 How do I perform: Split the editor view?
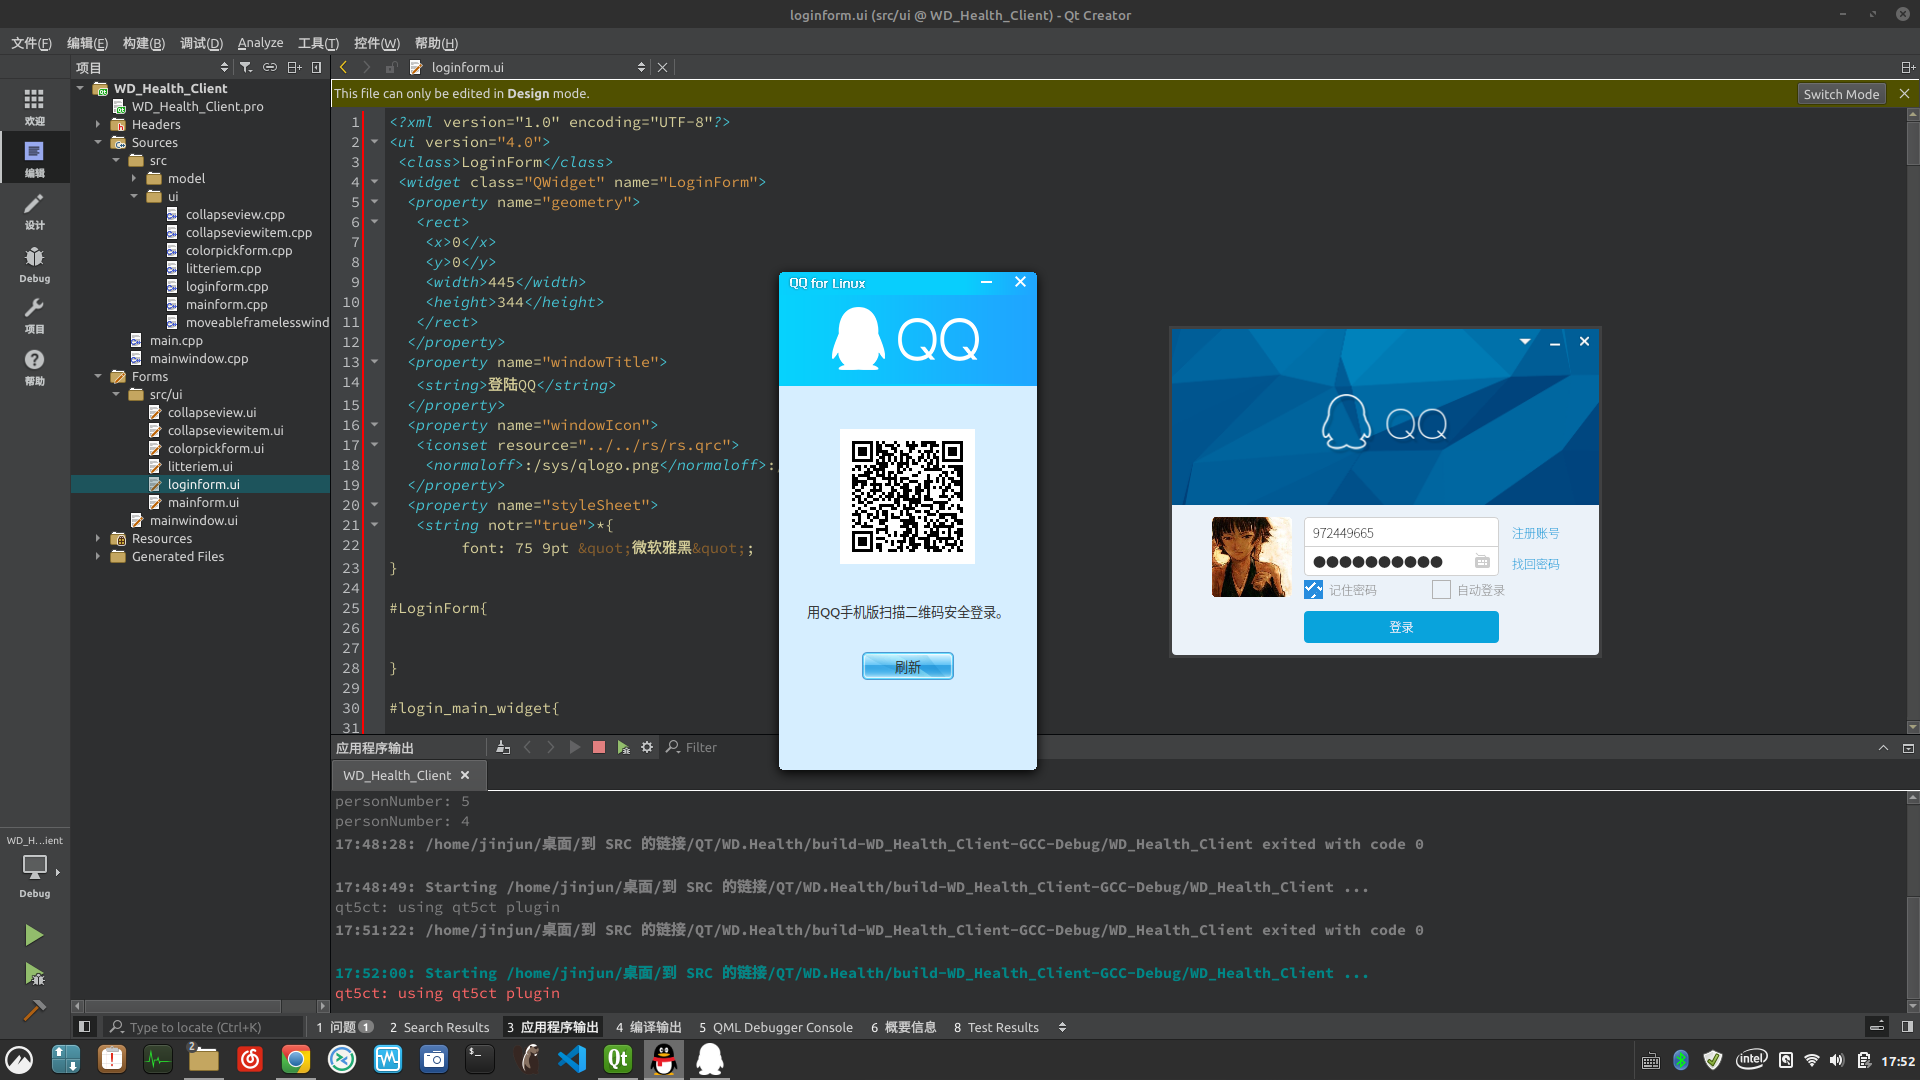click(1908, 67)
